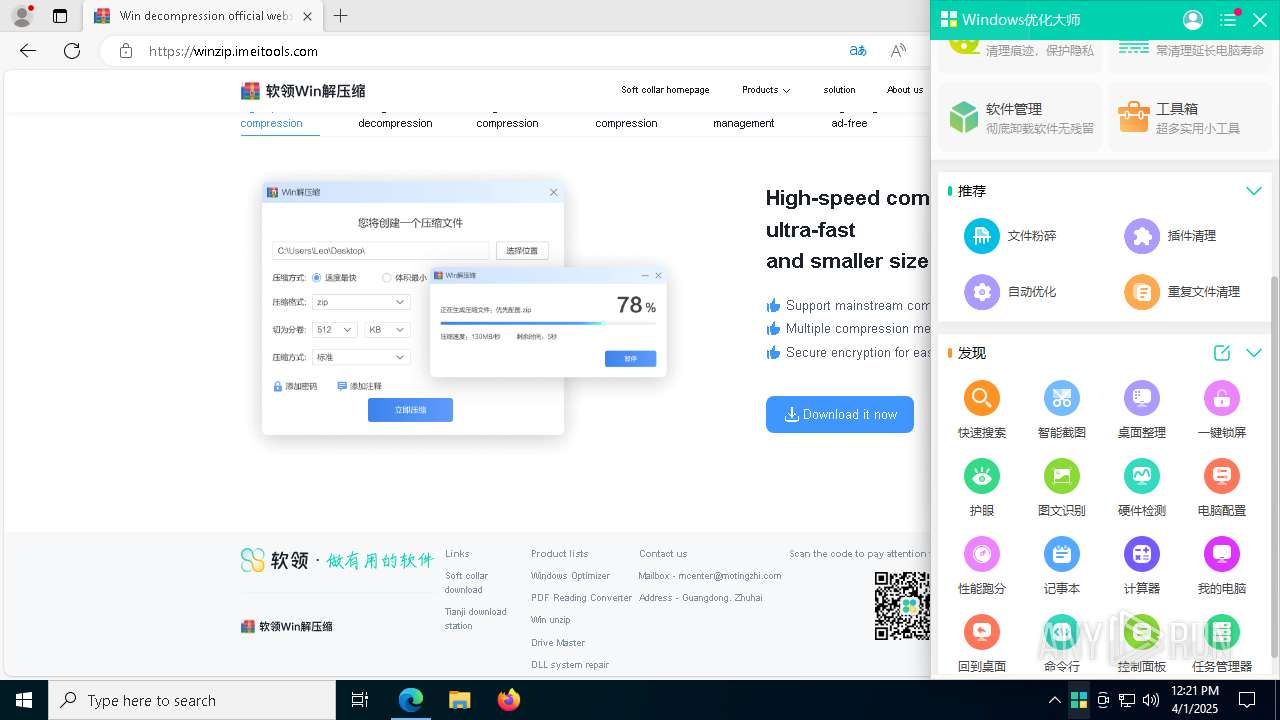Screen dimensions: 1280x720
Task: Edit the 发现 section shortcuts
Action: click(x=1222, y=353)
